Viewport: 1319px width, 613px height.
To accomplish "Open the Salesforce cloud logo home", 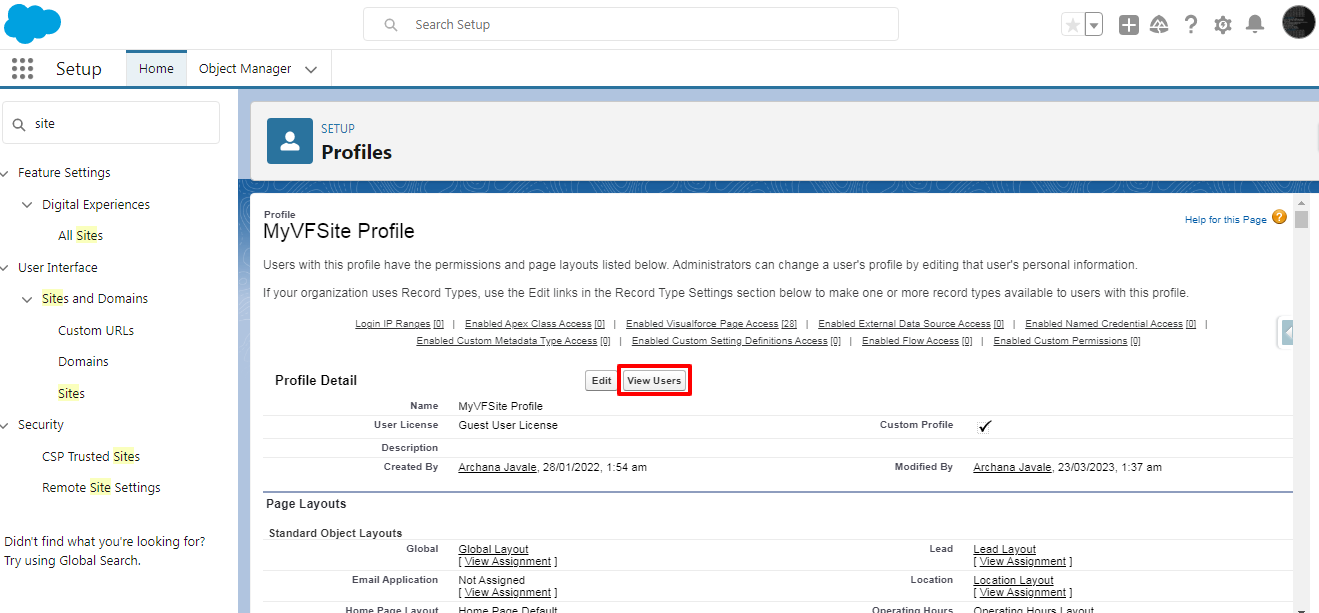I will click(33, 23).
